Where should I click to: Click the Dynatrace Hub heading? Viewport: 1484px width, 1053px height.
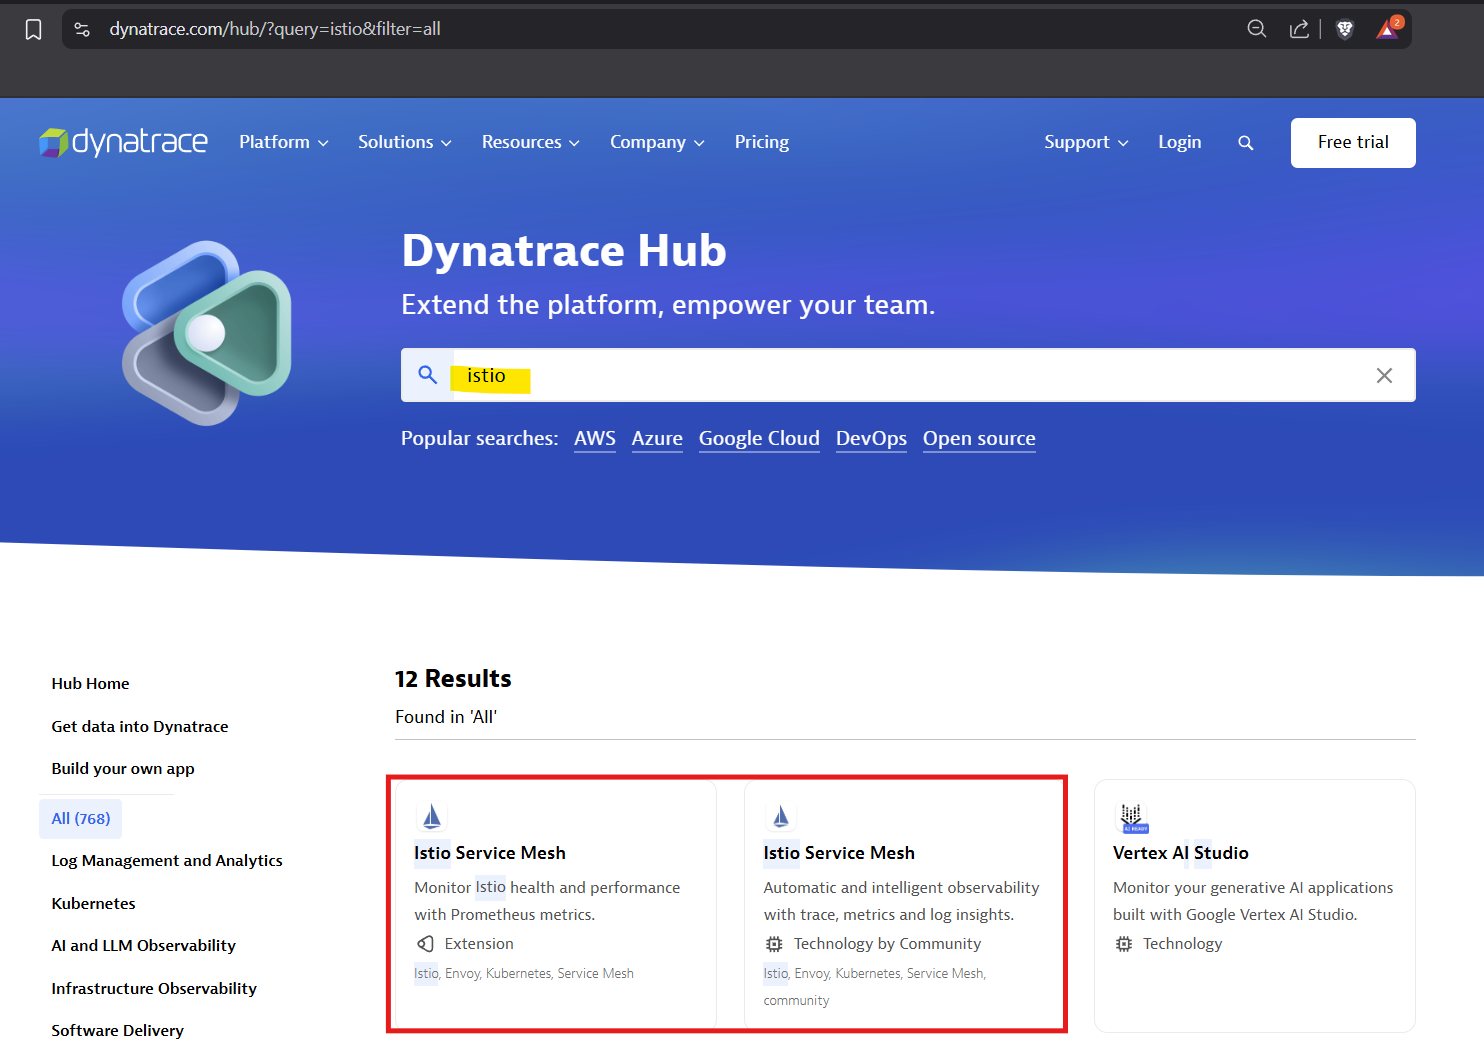coord(564,250)
